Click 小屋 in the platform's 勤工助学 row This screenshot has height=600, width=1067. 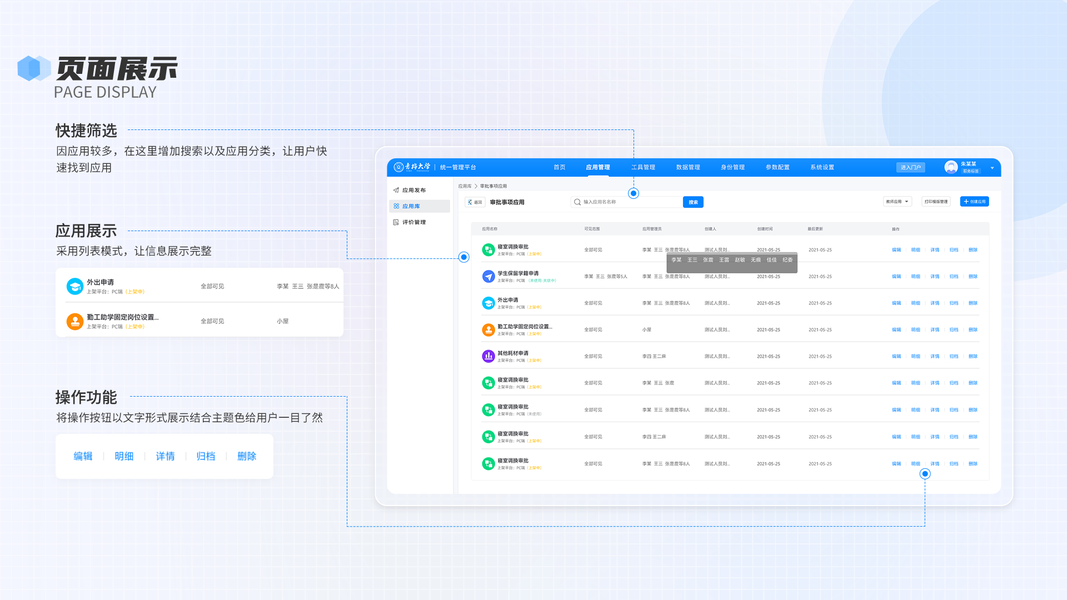[646, 330]
